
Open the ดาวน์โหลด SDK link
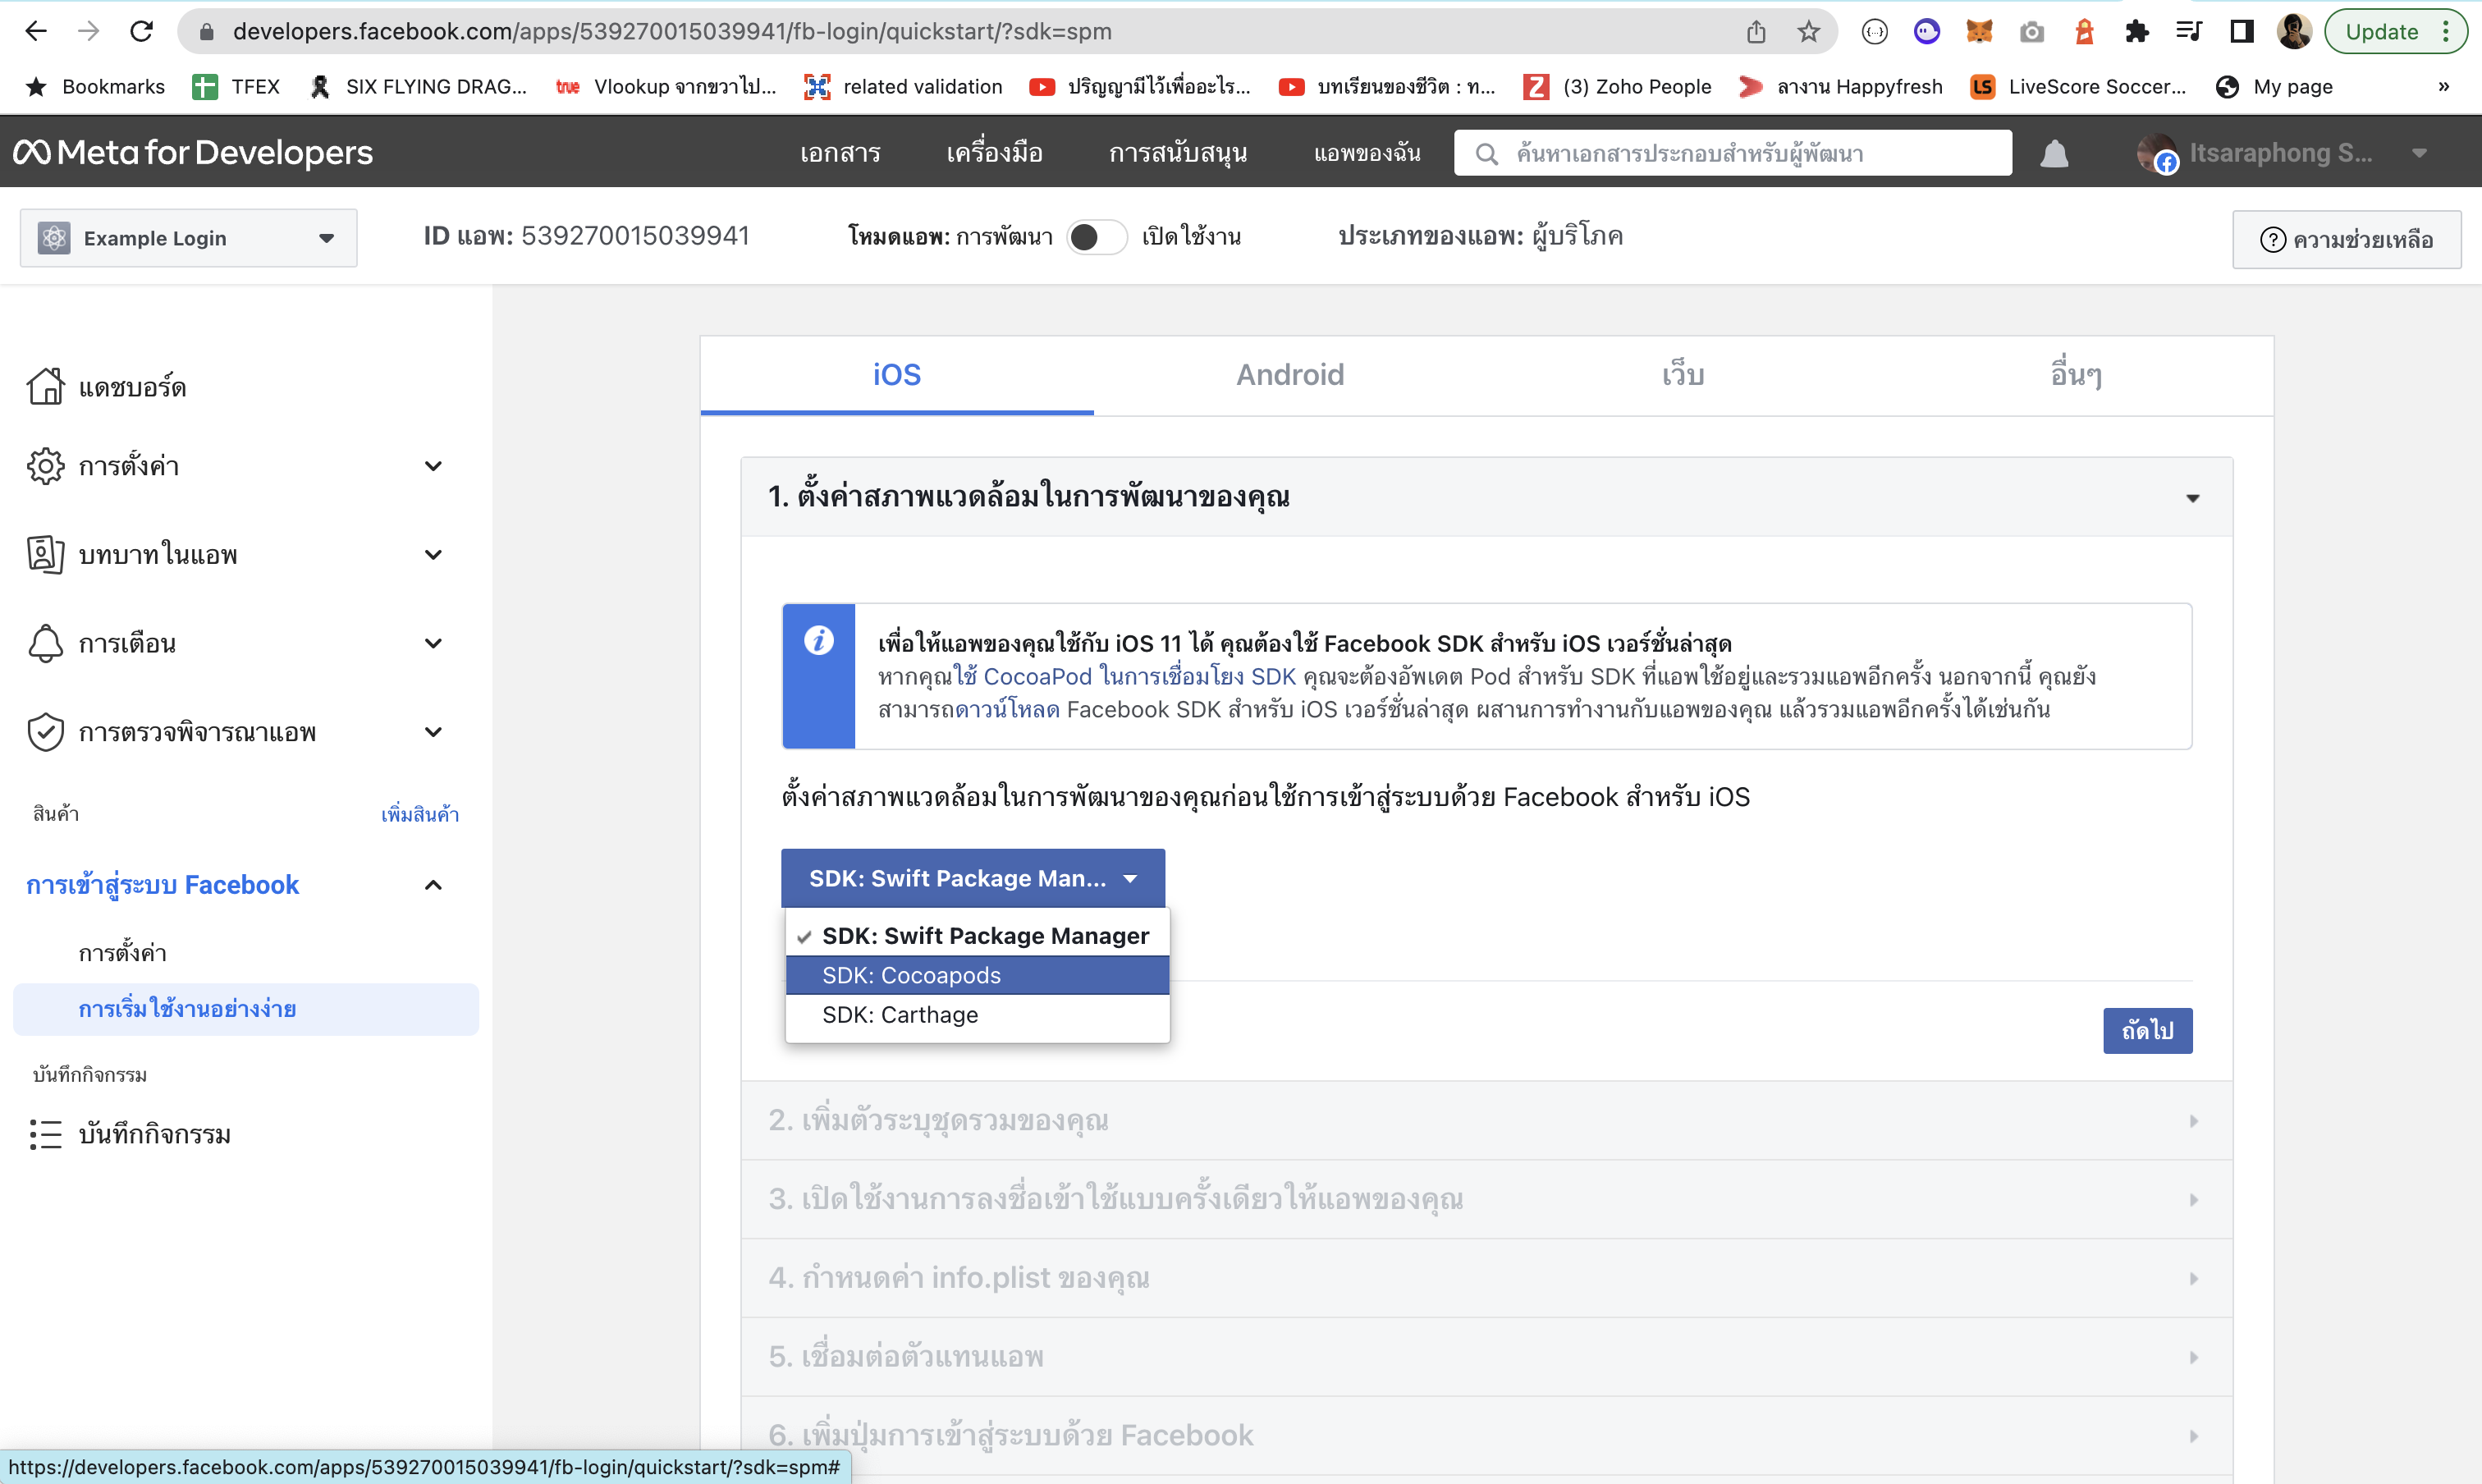pos(1007,710)
